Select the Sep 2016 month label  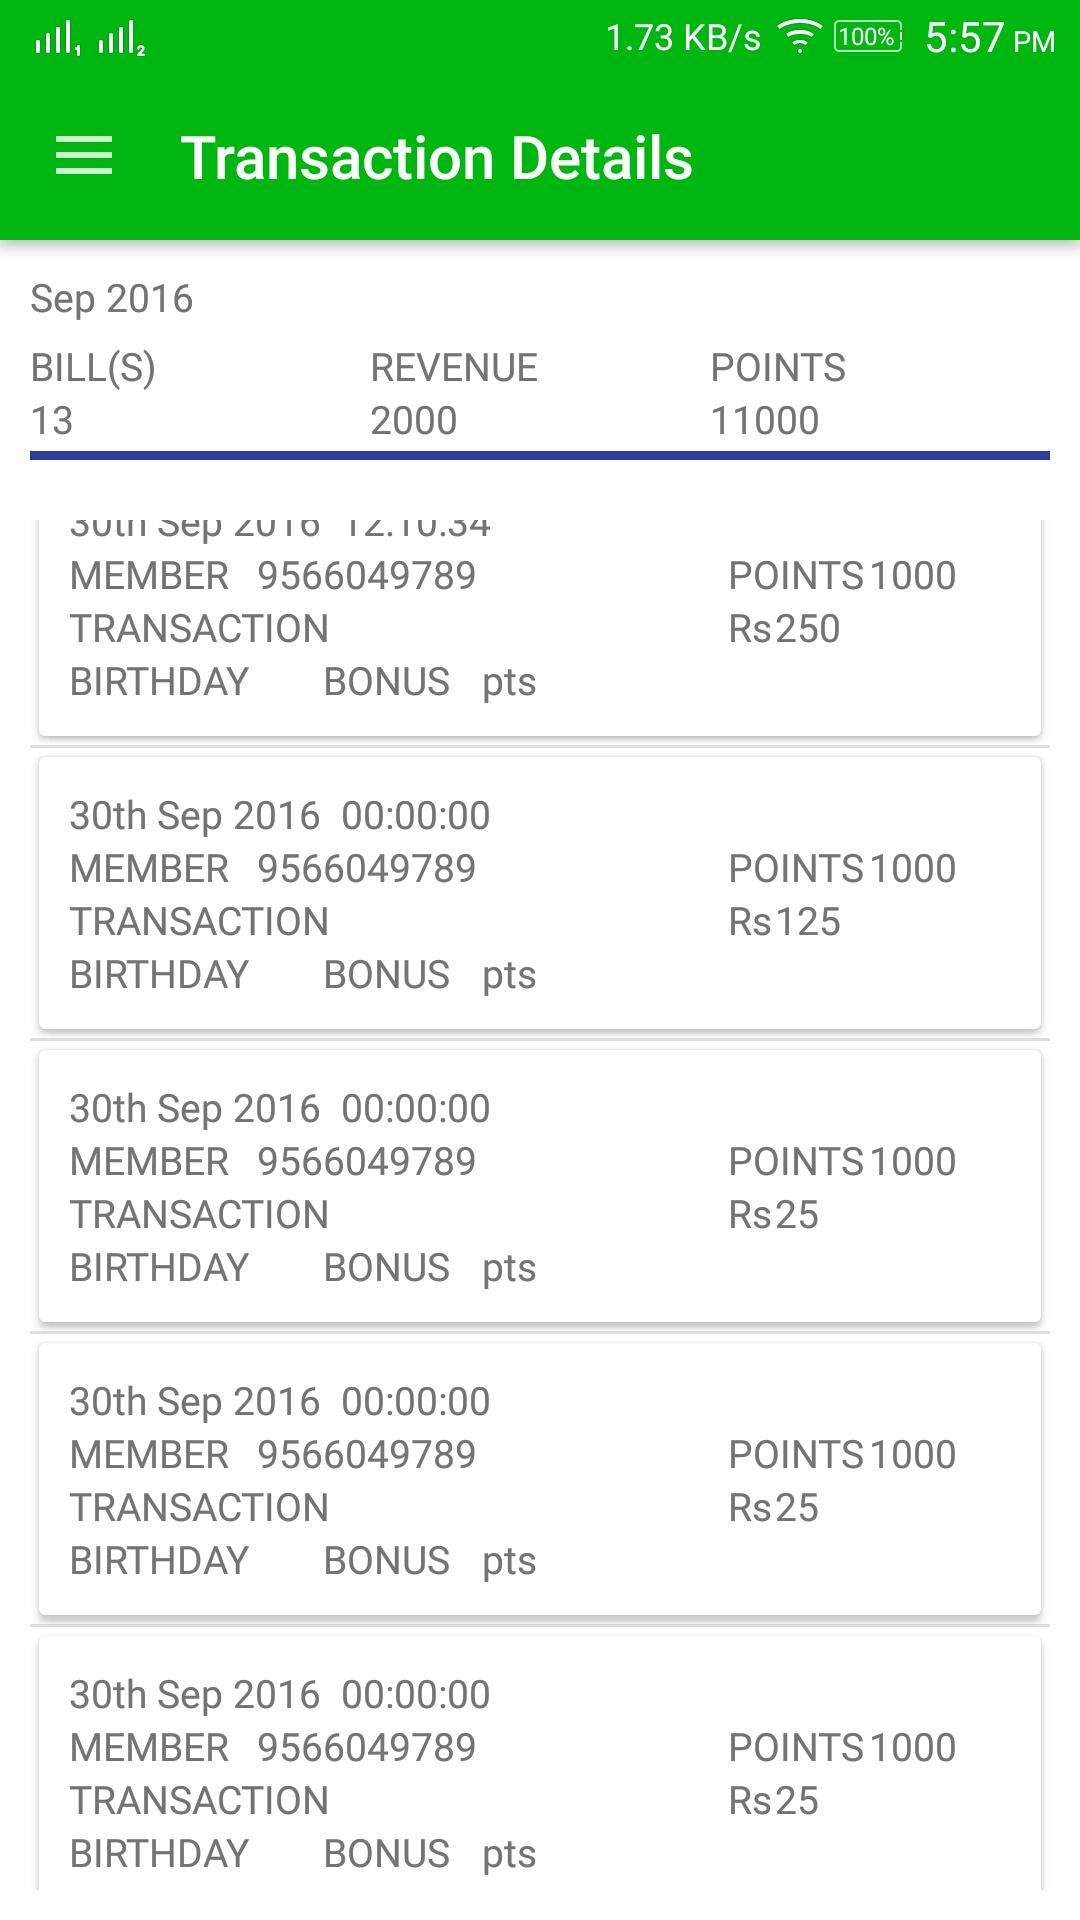click(x=111, y=299)
